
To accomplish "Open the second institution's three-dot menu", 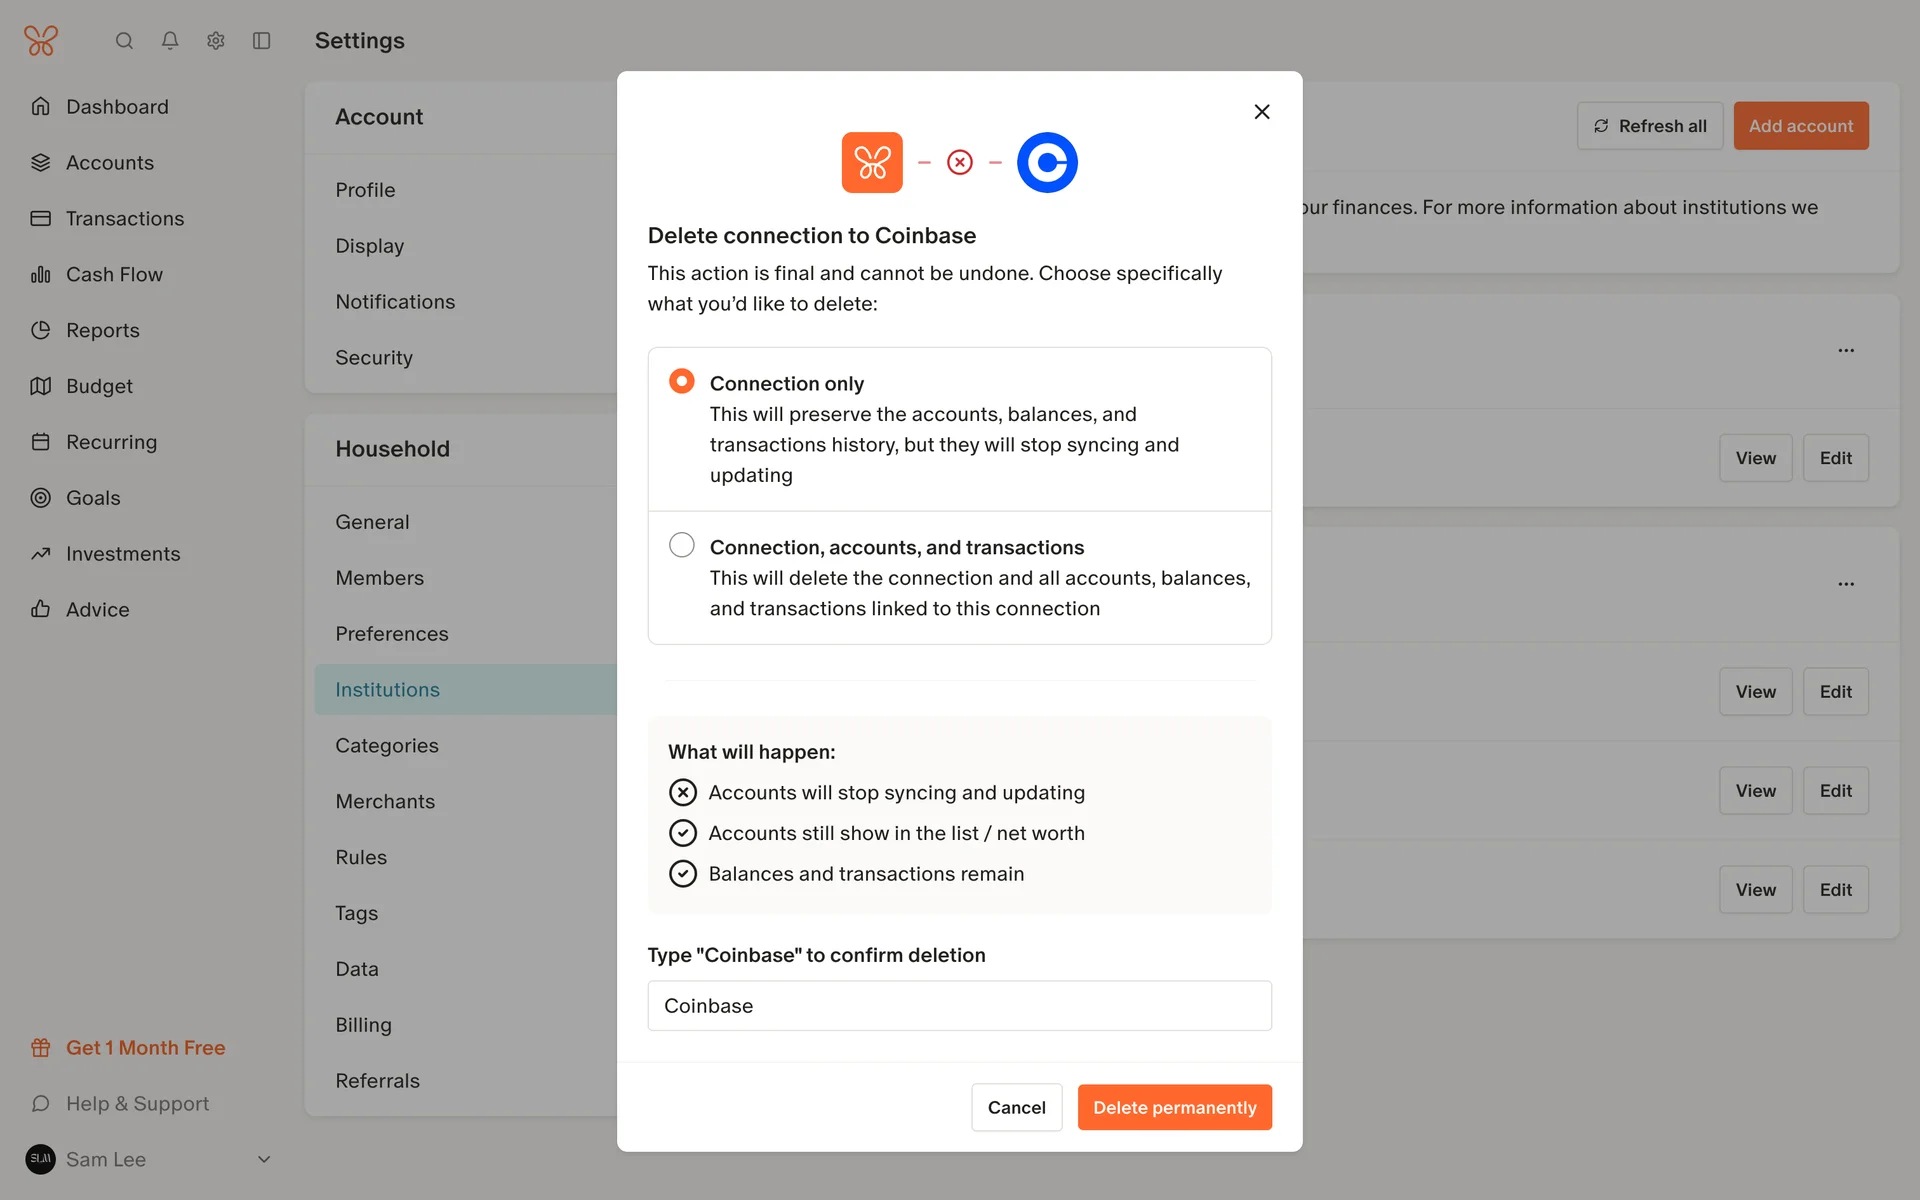I will 1846,584.
